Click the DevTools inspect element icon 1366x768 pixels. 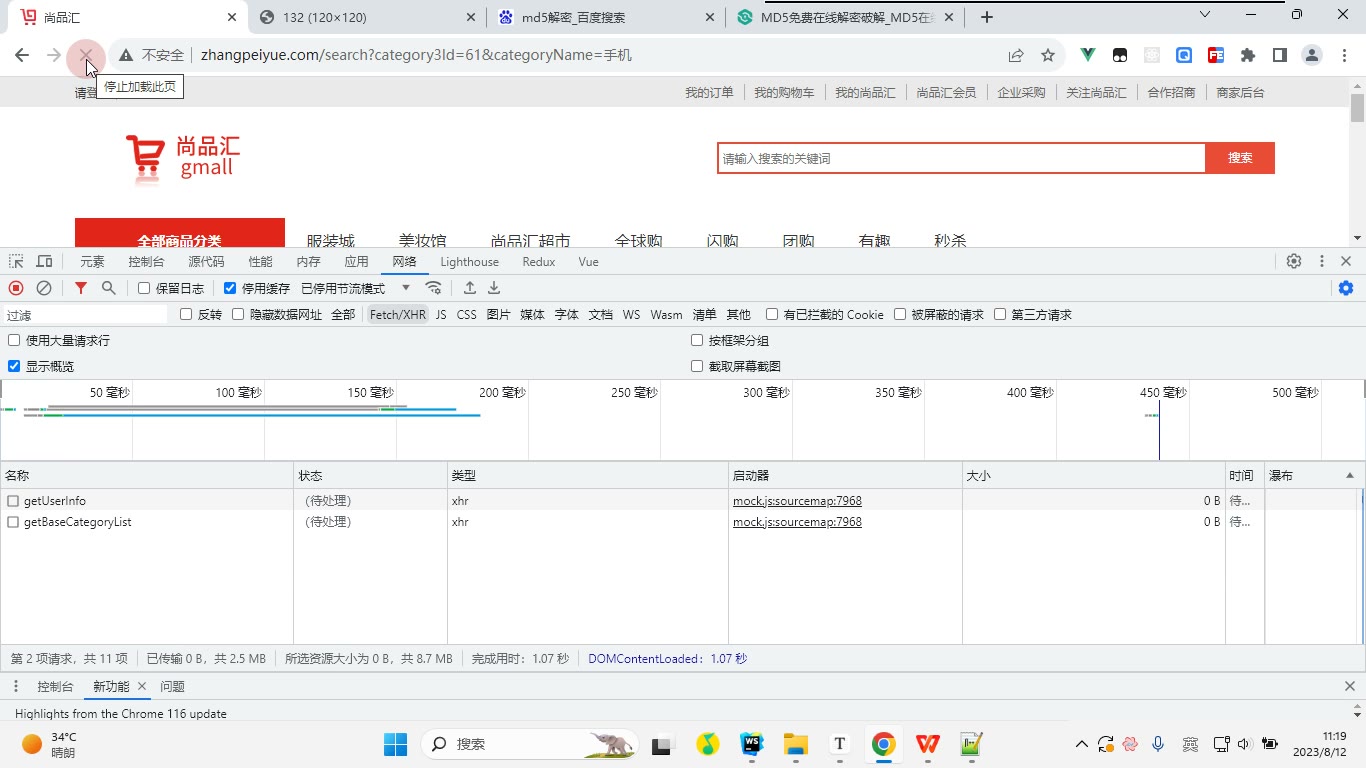(16, 262)
